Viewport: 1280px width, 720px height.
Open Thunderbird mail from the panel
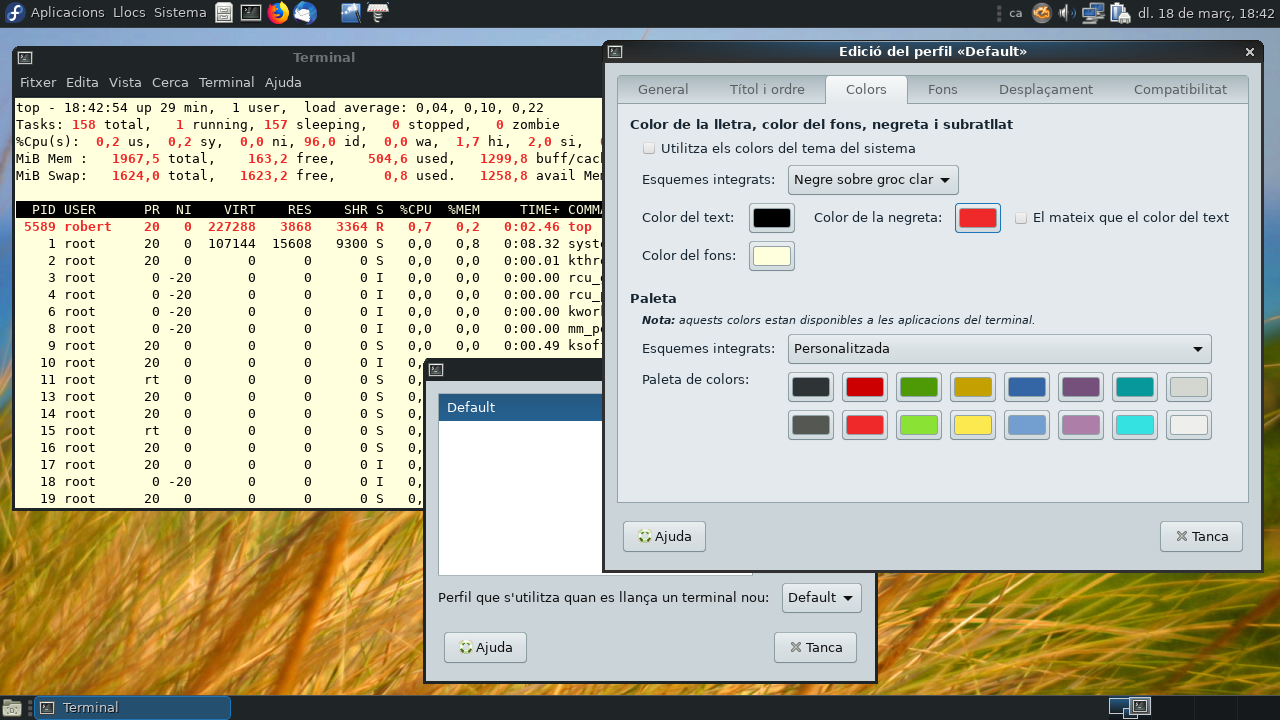[305, 13]
